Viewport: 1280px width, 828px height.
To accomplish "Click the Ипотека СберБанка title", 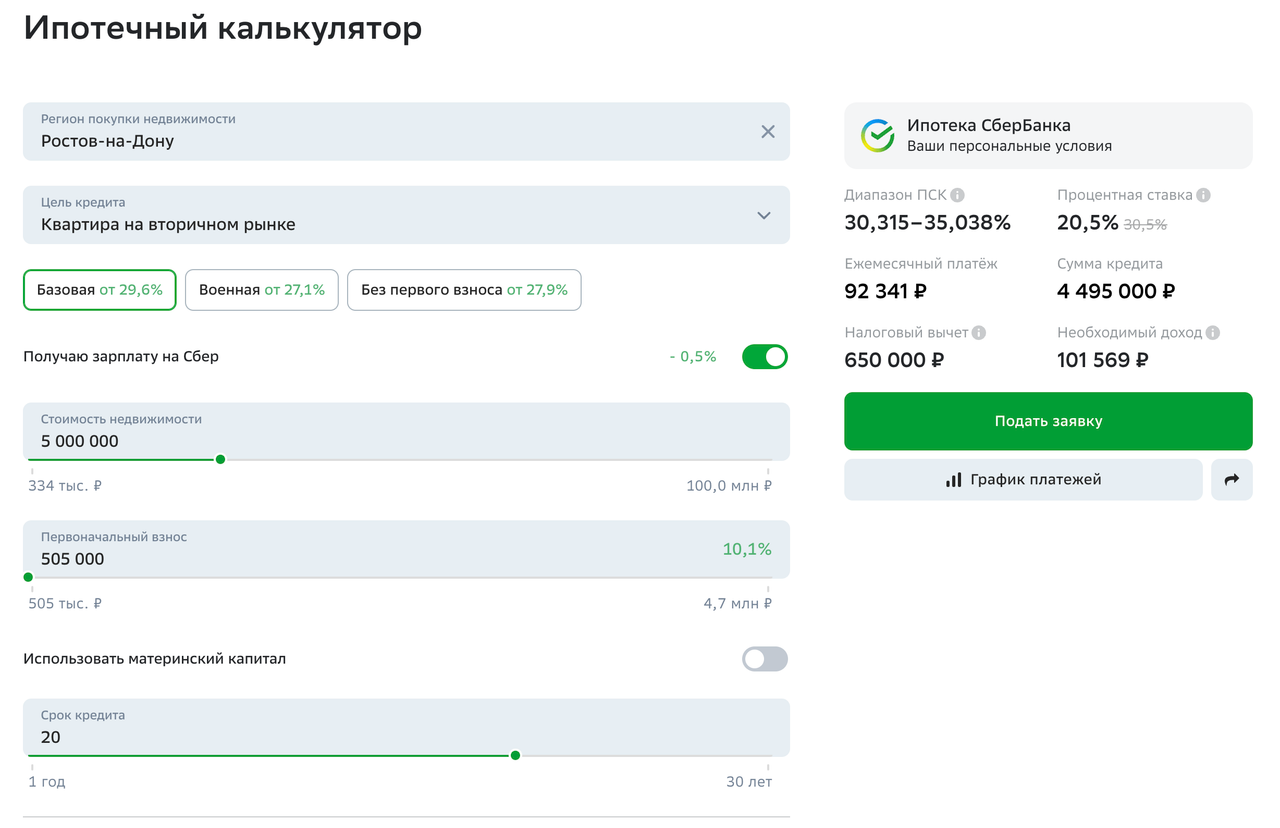I will [x=989, y=126].
